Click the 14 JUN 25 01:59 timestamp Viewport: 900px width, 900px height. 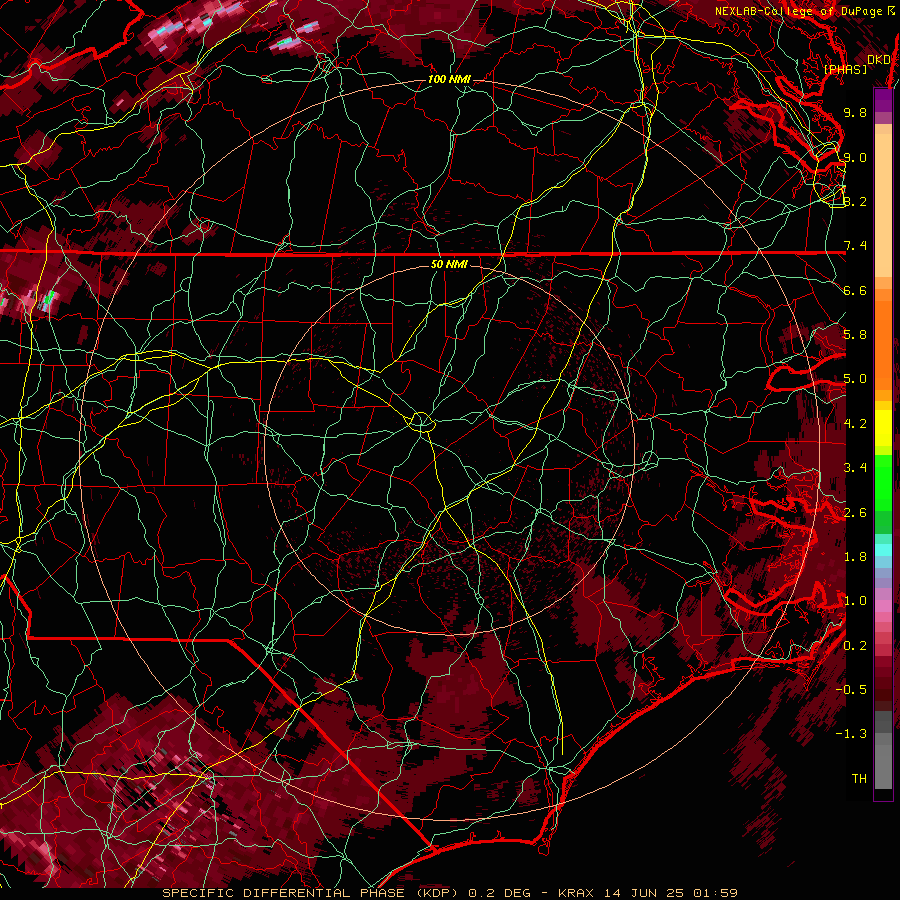pyautogui.click(x=670, y=893)
